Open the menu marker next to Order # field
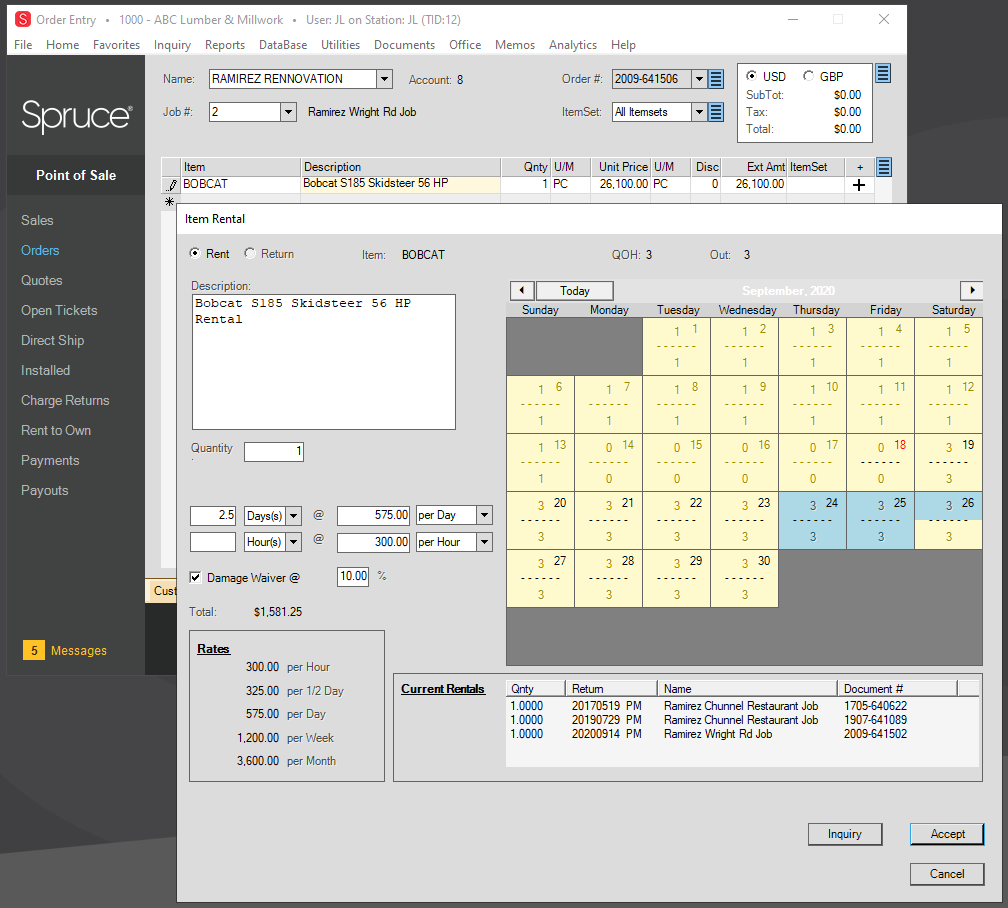The image size is (1008, 908). 716,79
